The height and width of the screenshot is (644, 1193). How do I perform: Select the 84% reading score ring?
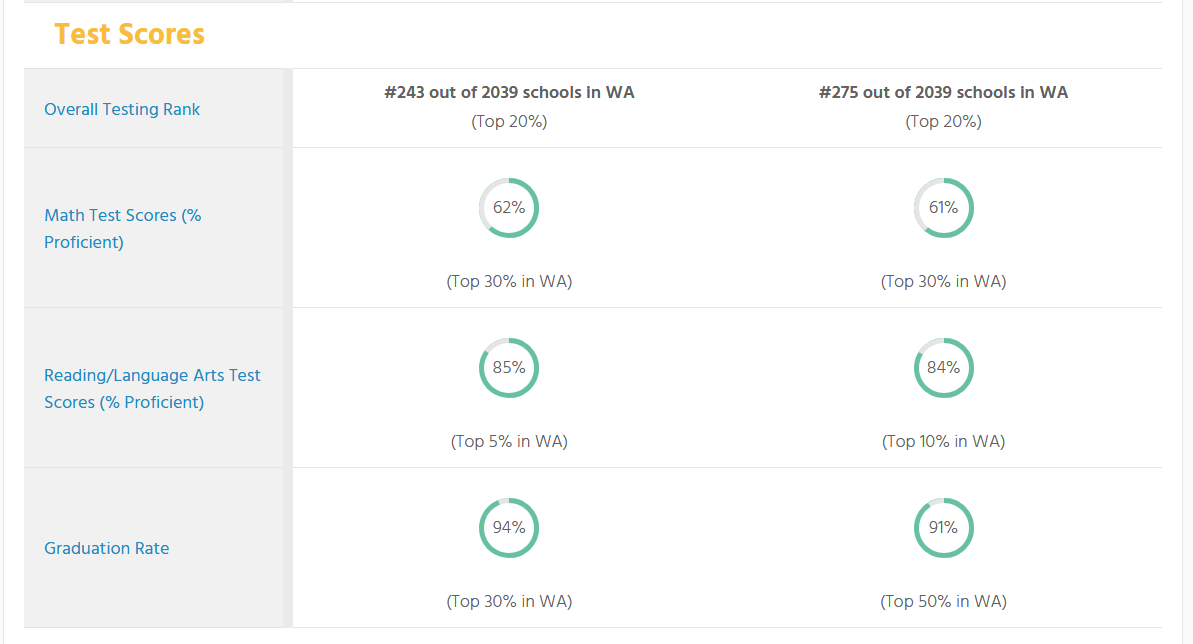coord(943,368)
